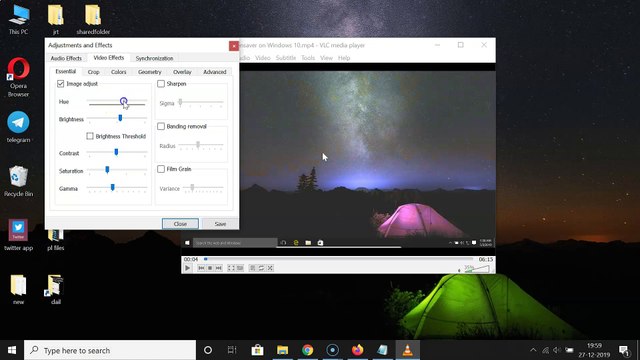Select the new folder on desktop
Image resolution: width=640 pixels, height=360 pixels.
pyautogui.click(x=18, y=289)
